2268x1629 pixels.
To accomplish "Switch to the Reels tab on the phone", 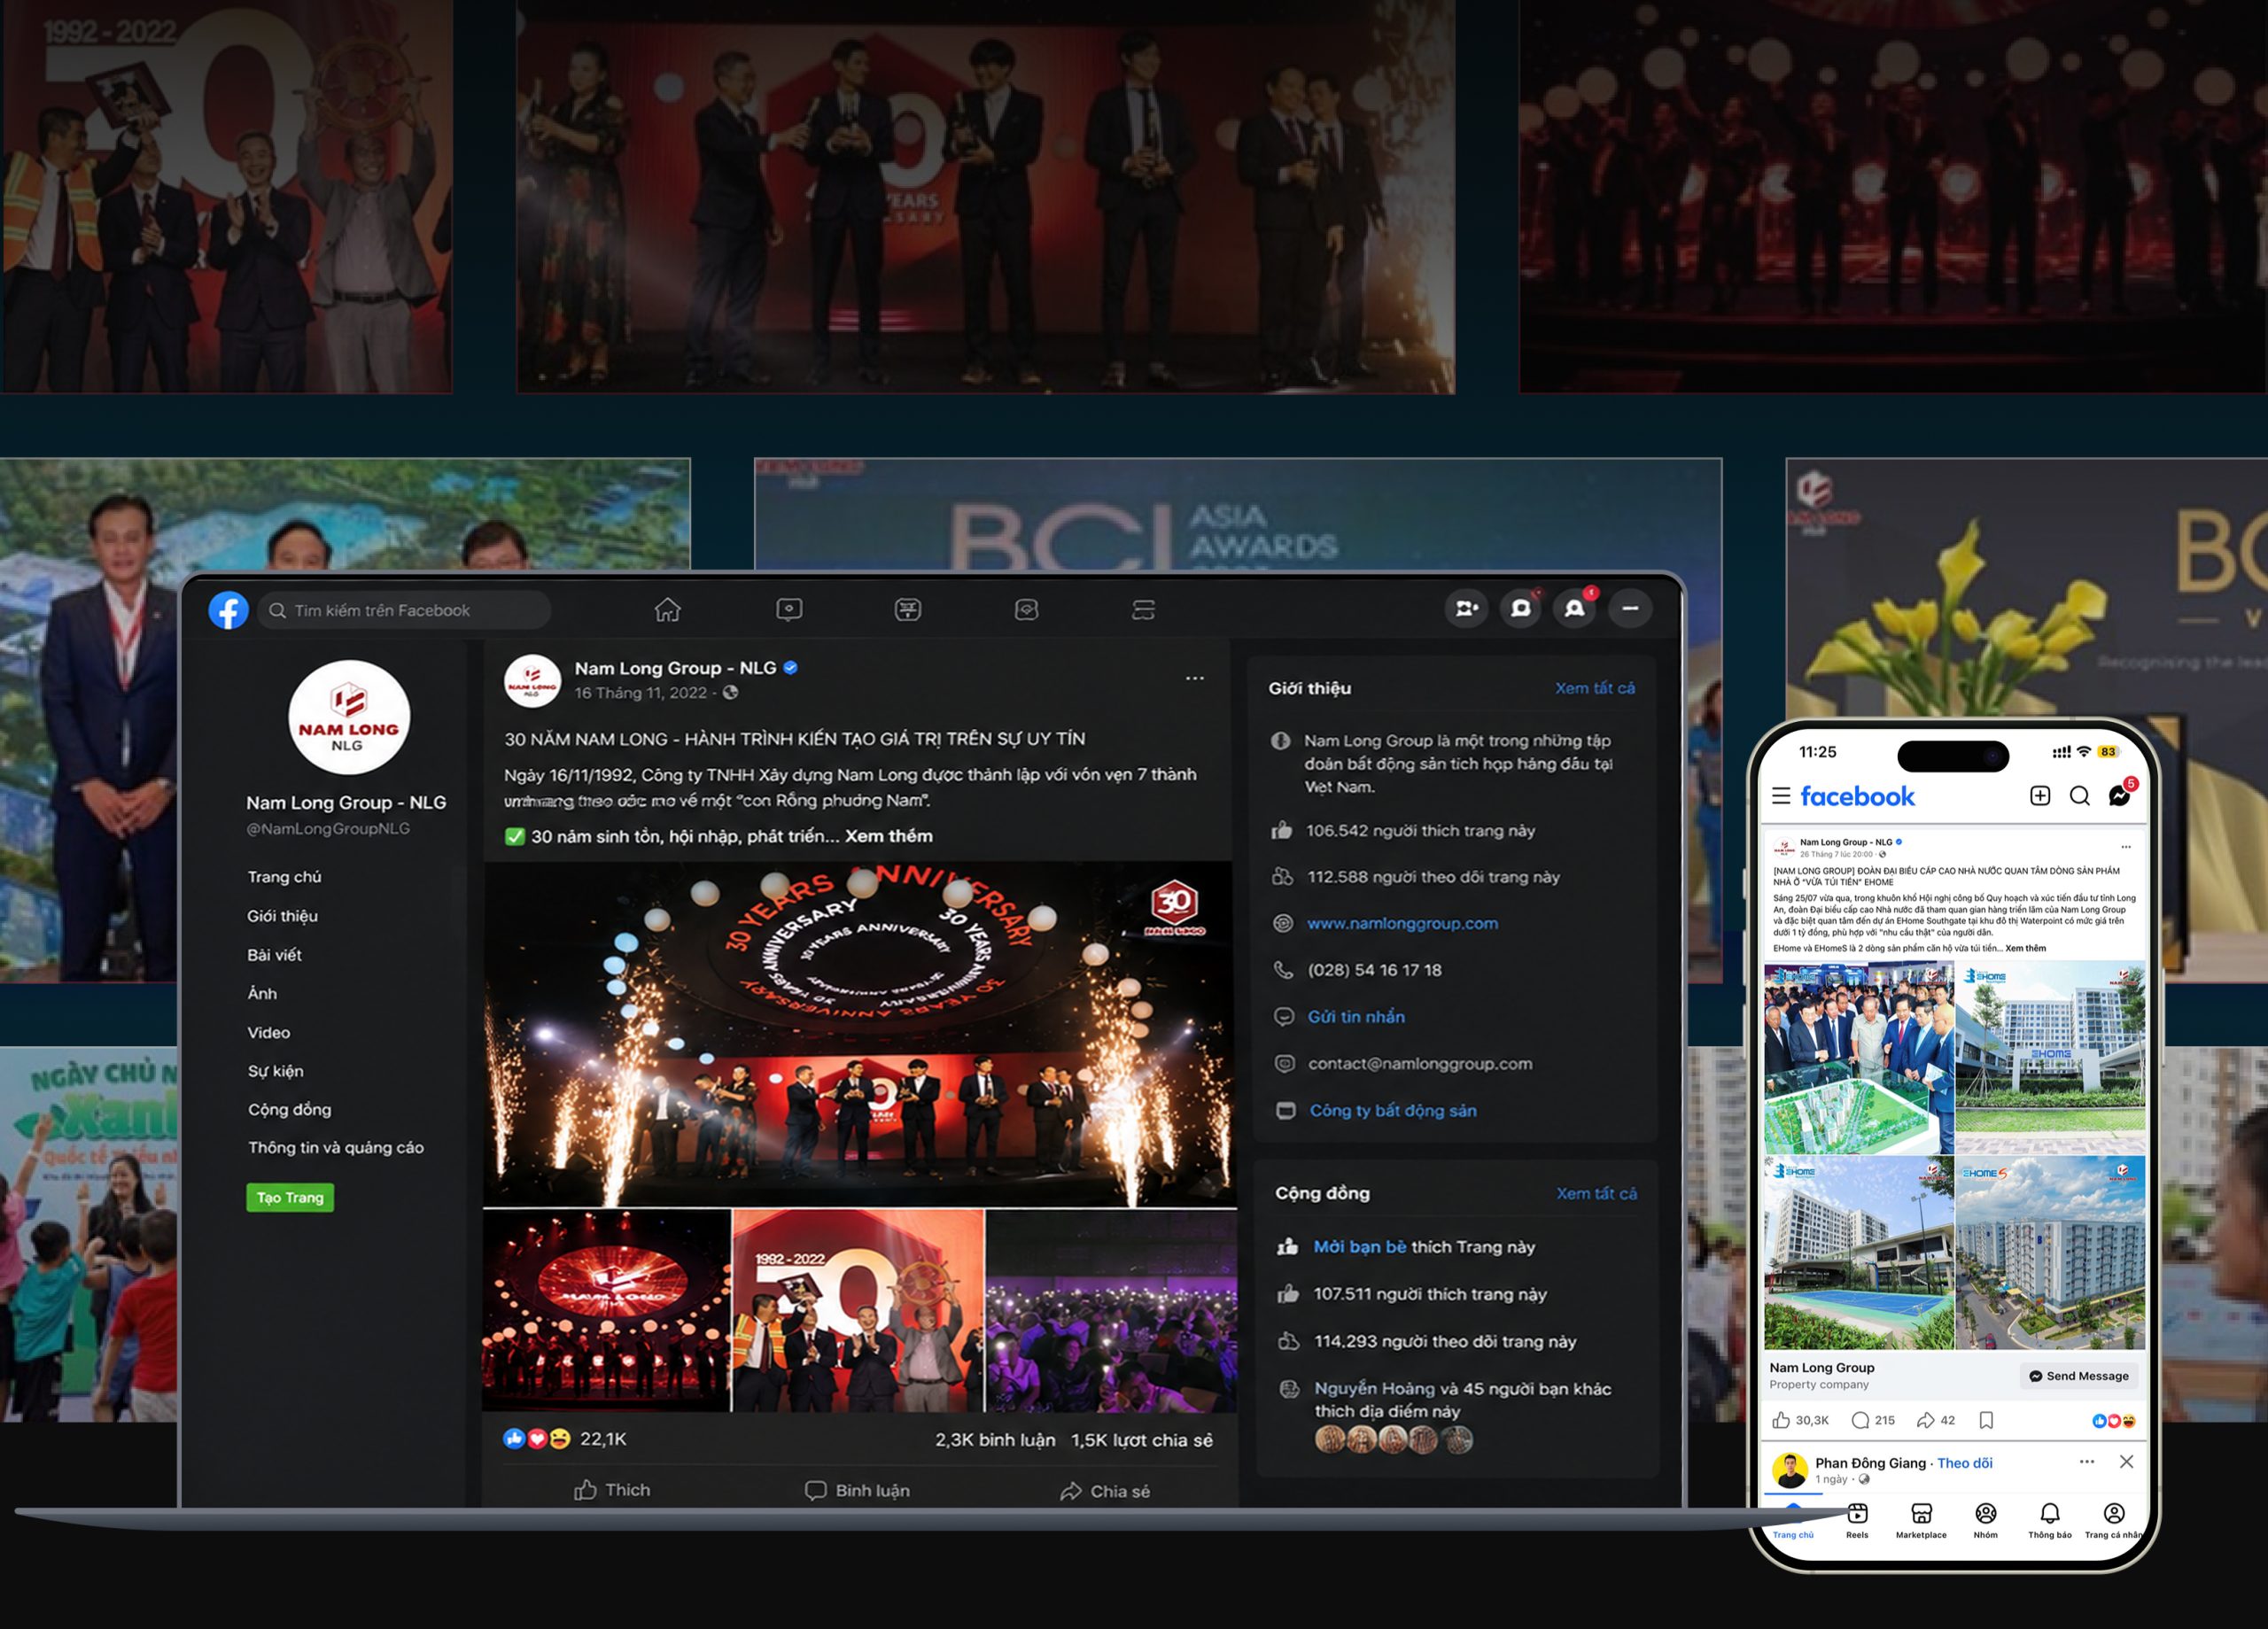I will pos(1857,1520).
